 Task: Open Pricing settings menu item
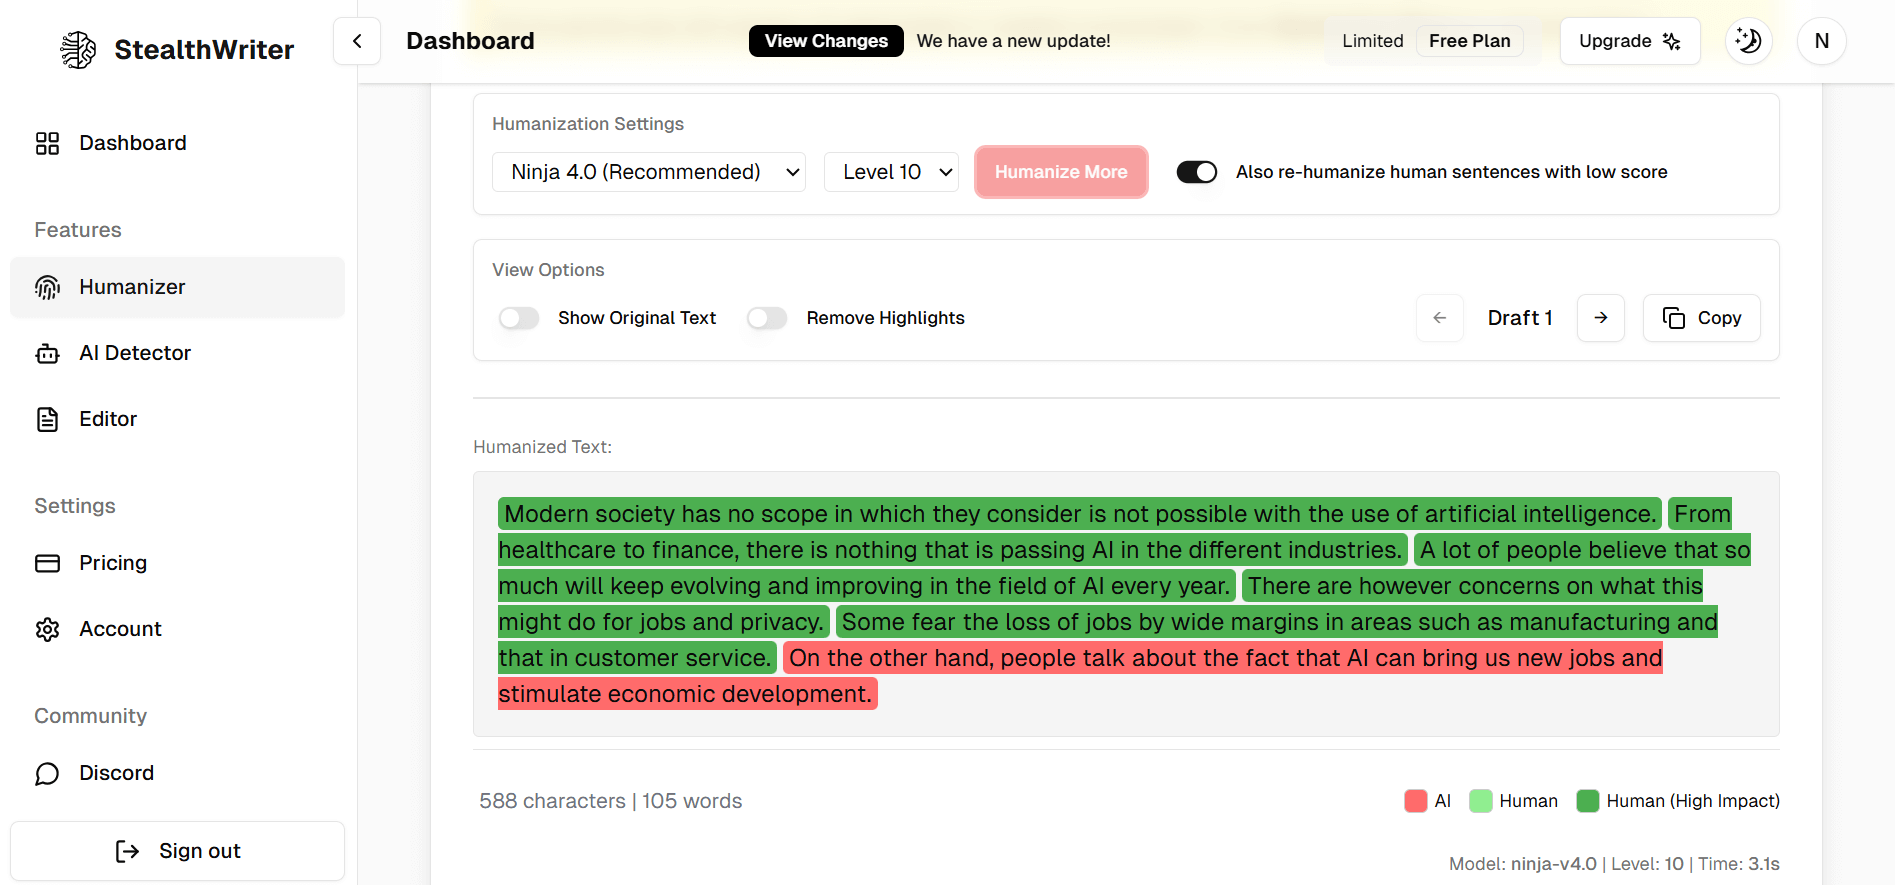pyautogui.click(x=177, y=563)
